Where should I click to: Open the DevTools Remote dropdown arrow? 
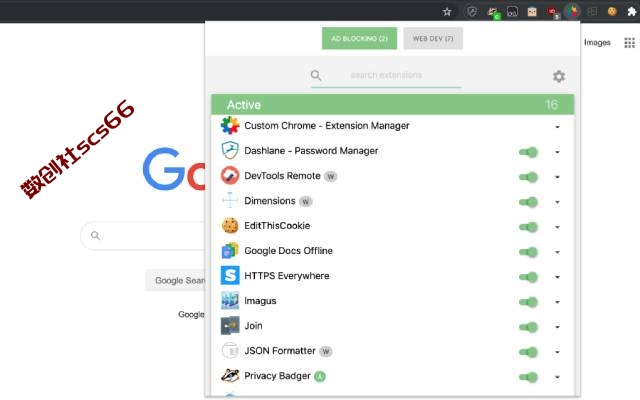[557, 177]
